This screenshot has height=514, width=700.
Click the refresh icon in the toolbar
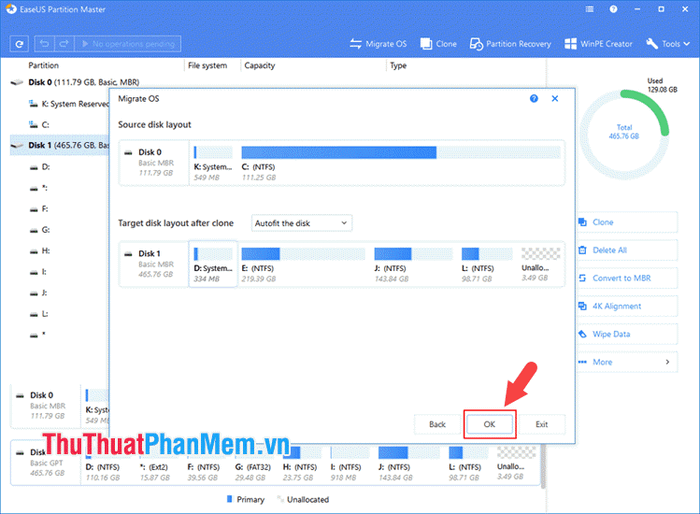point(19,44)
